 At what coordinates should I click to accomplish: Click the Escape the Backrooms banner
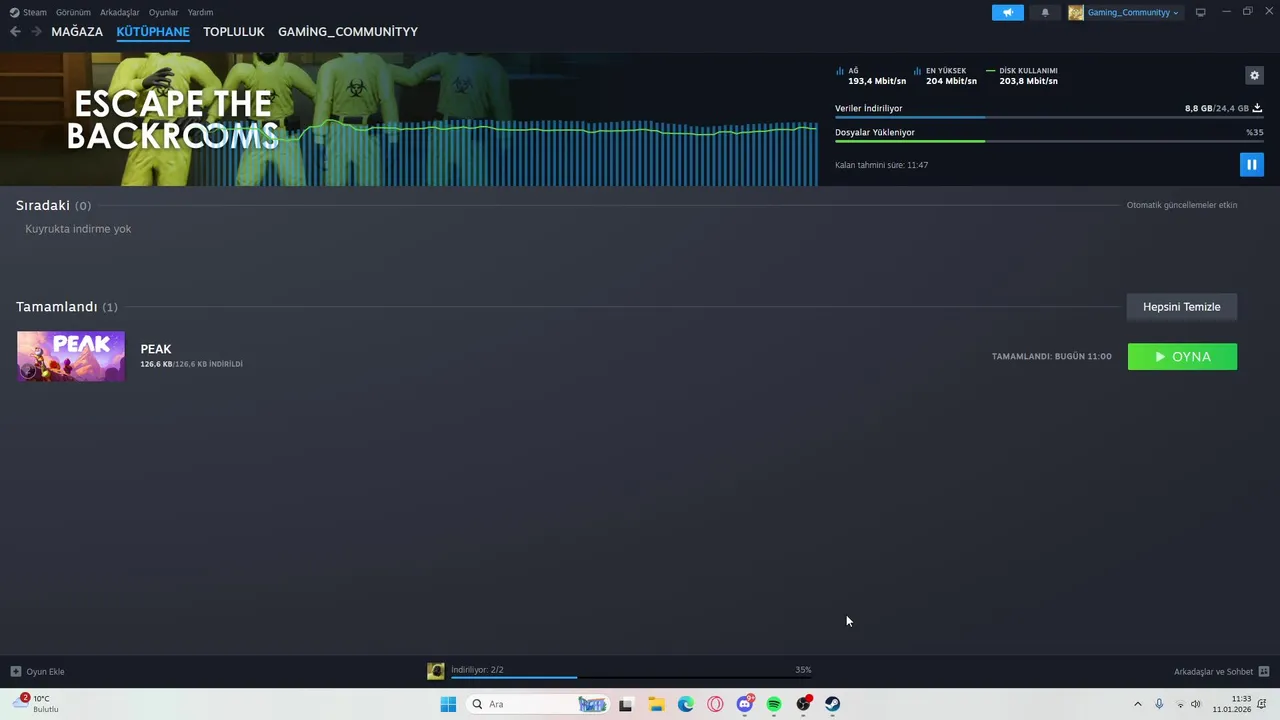408,119
